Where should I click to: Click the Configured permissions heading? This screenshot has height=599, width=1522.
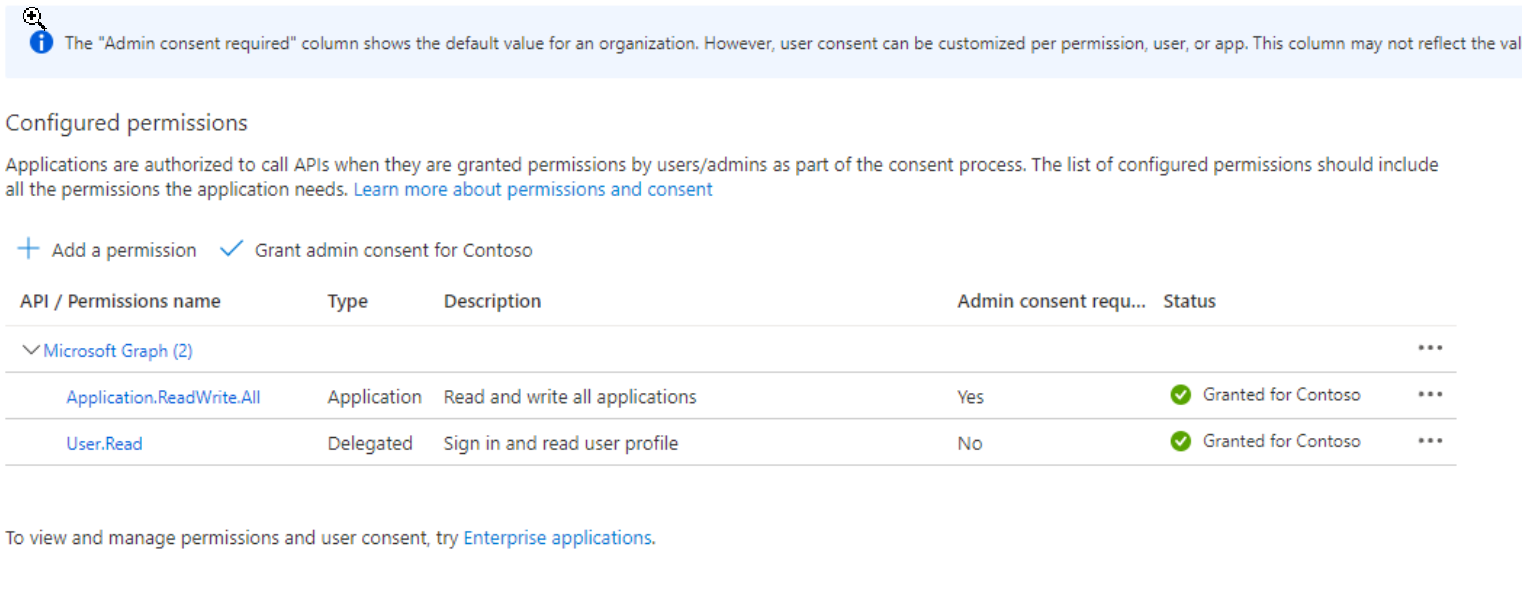[x=126, y=123]
